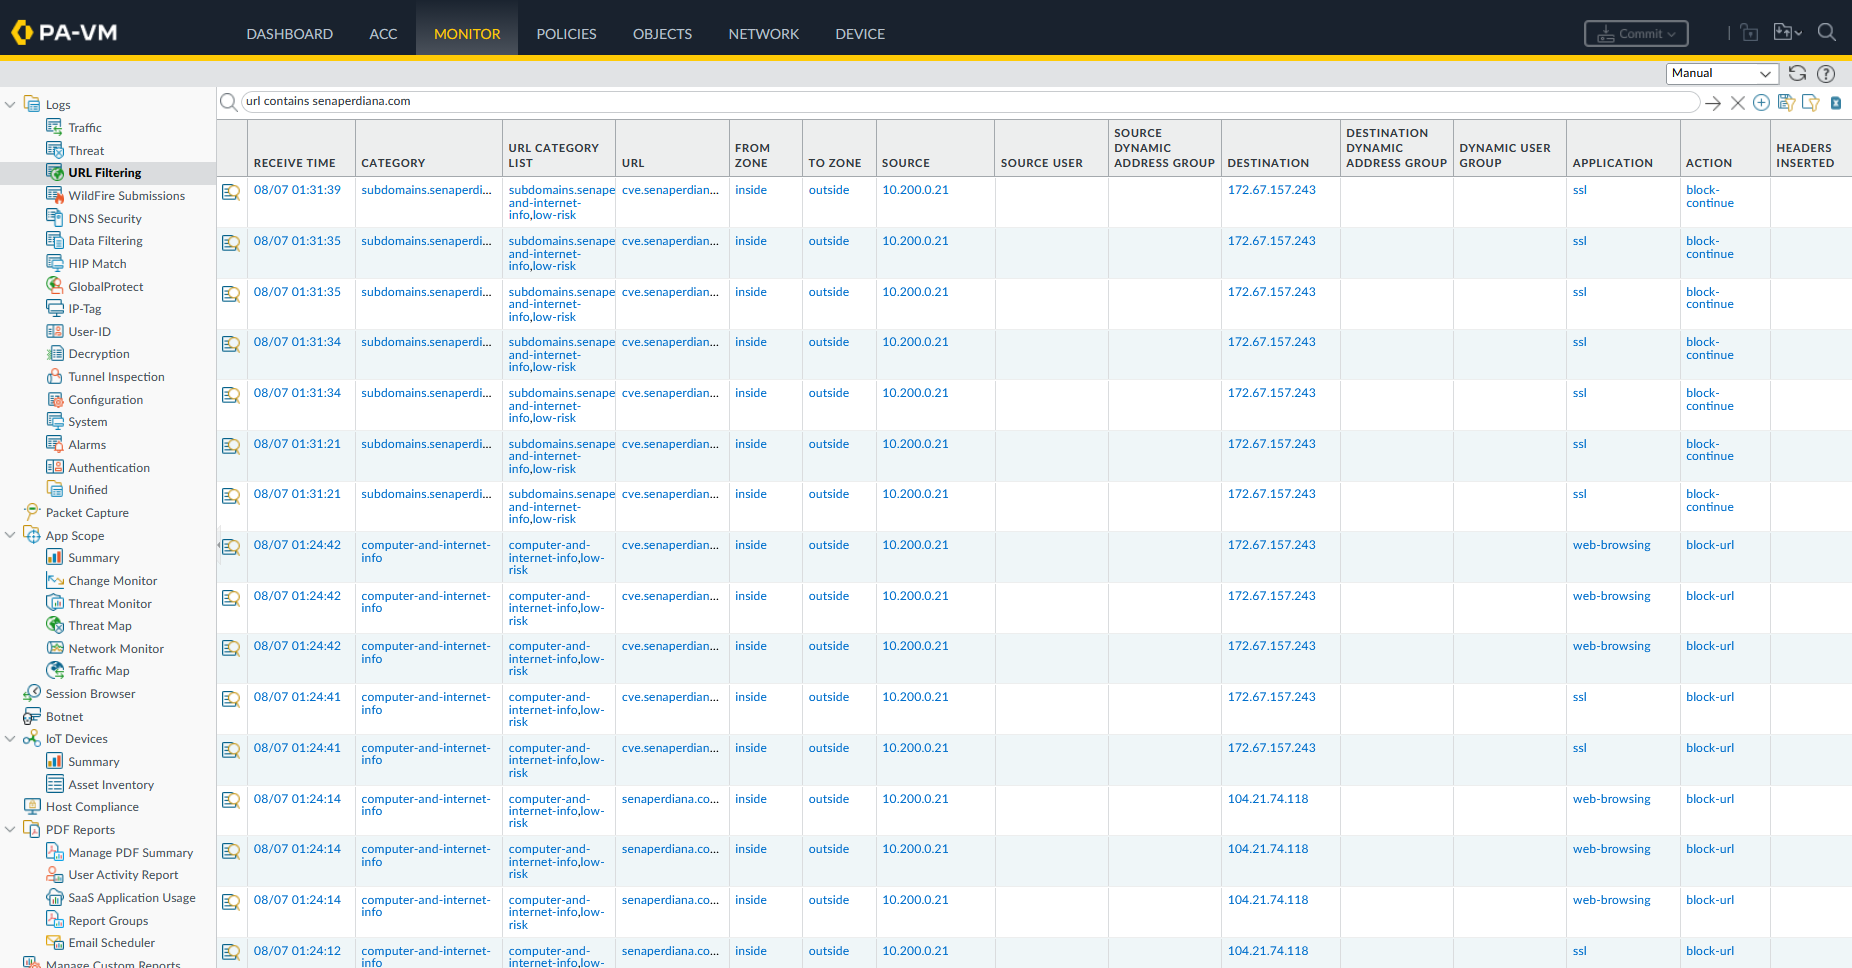Export logs to CSV icon
Image resolution: width=1852 pixels, height=968 pixels.
click(x=1836, y=103)
